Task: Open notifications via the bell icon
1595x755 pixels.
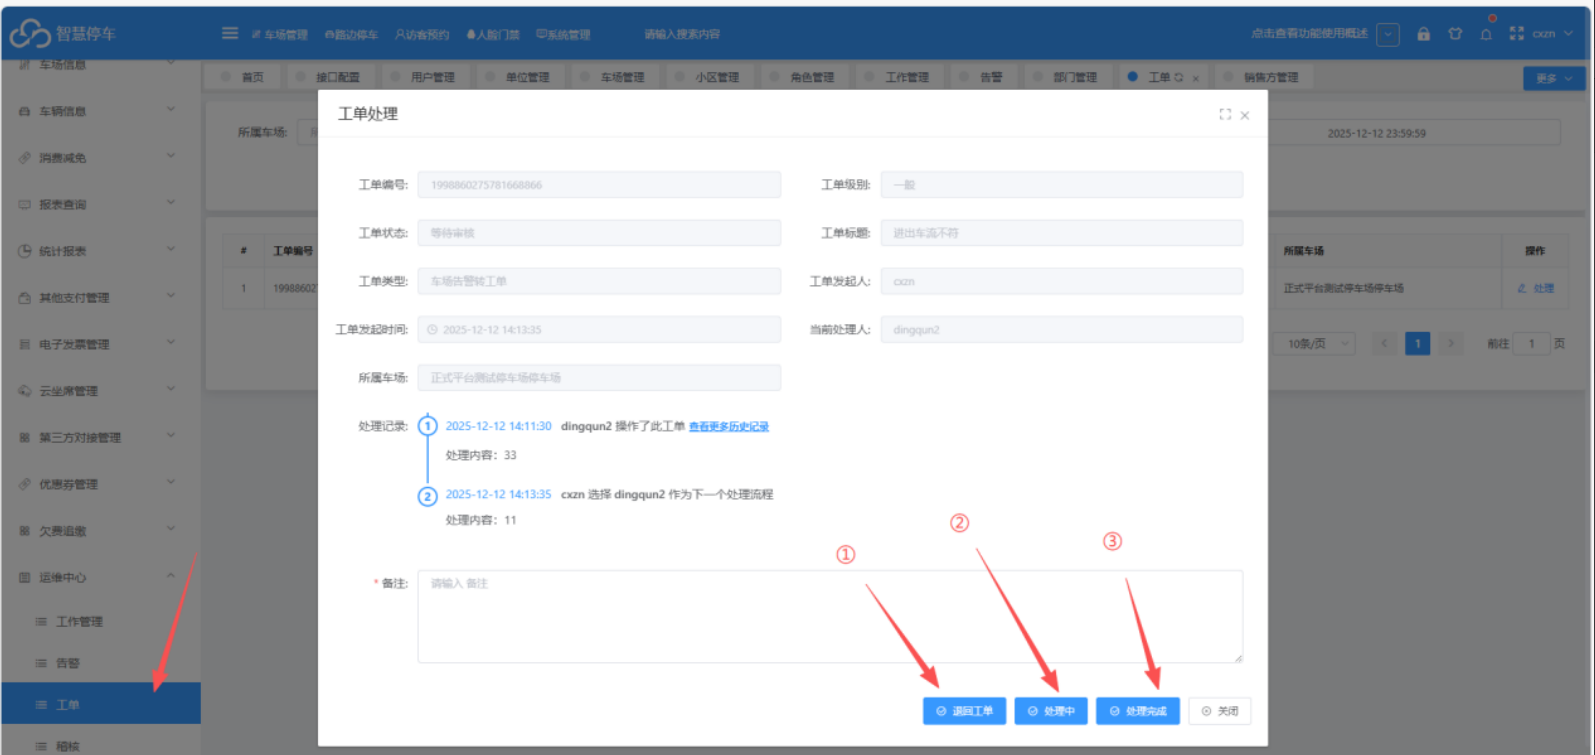Action: 1486,34
